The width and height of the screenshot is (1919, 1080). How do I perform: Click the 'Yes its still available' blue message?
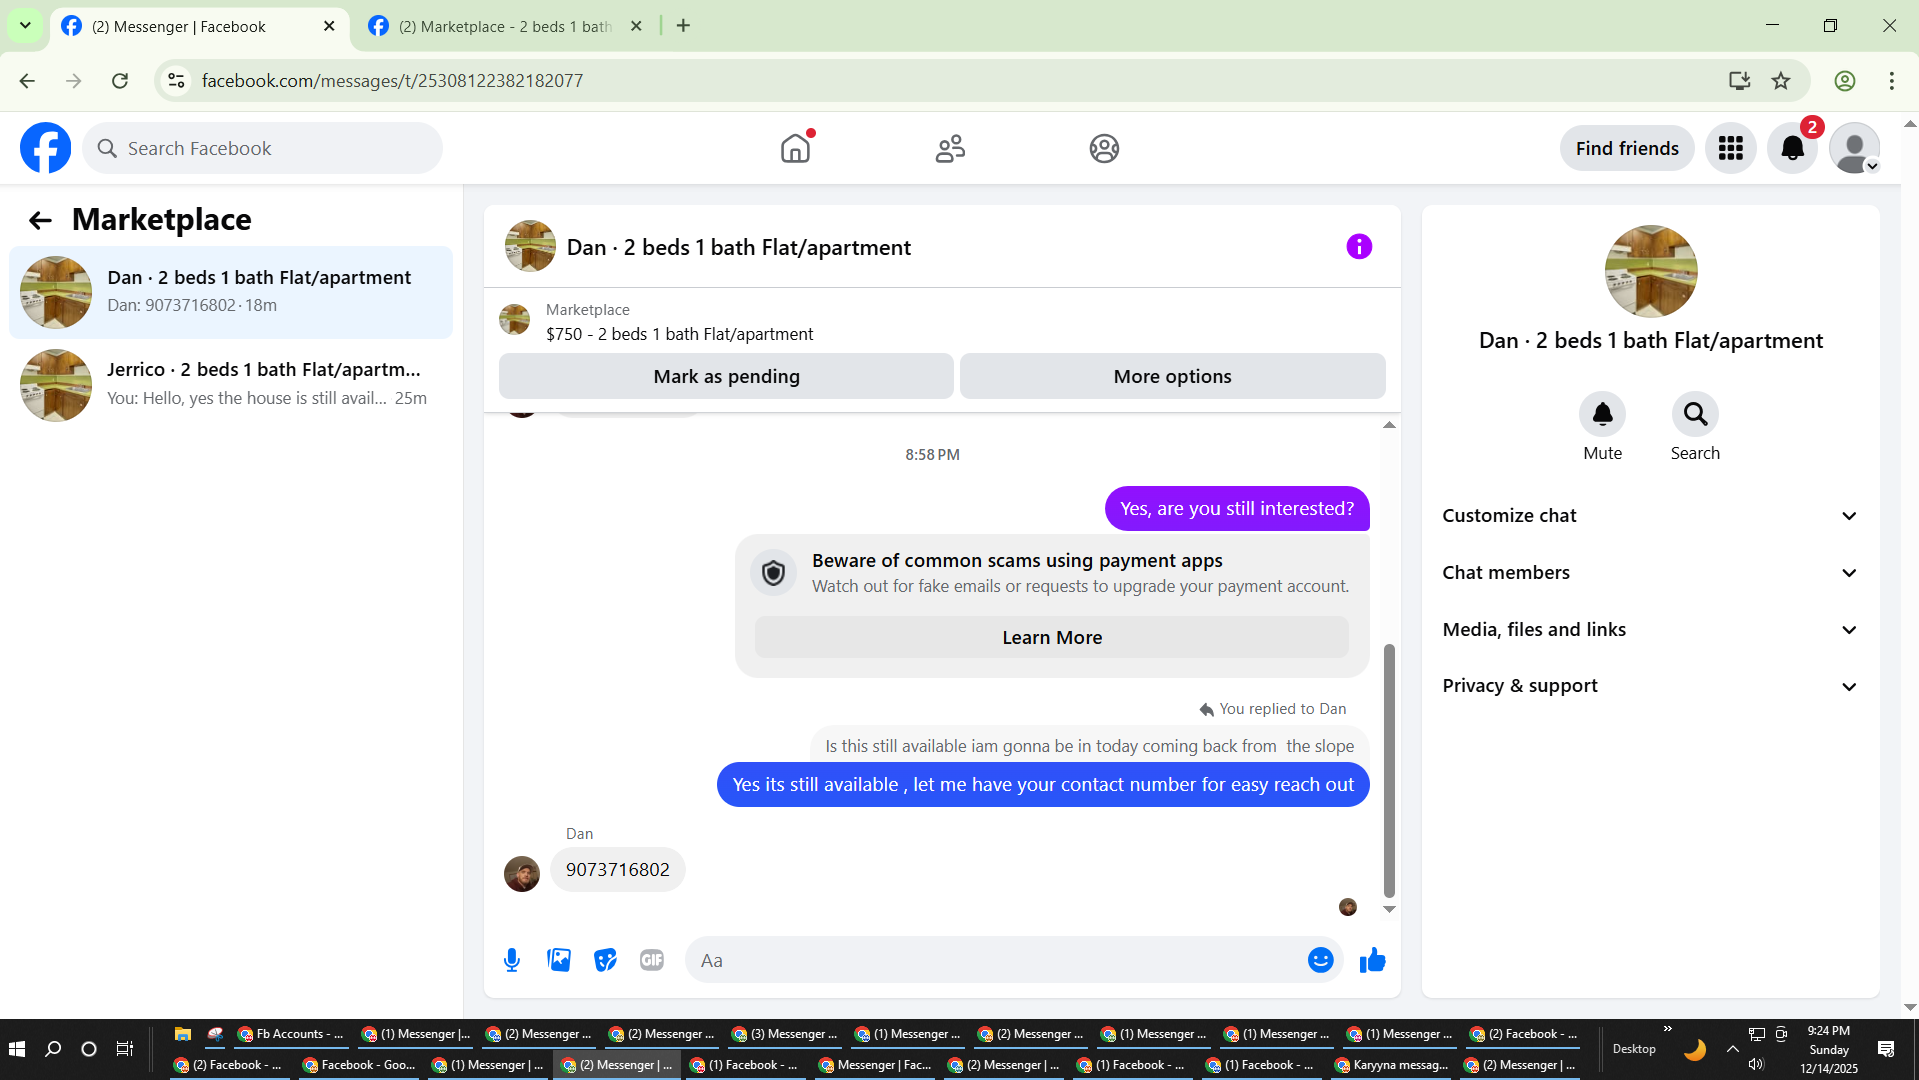[x=1043, y=785]
